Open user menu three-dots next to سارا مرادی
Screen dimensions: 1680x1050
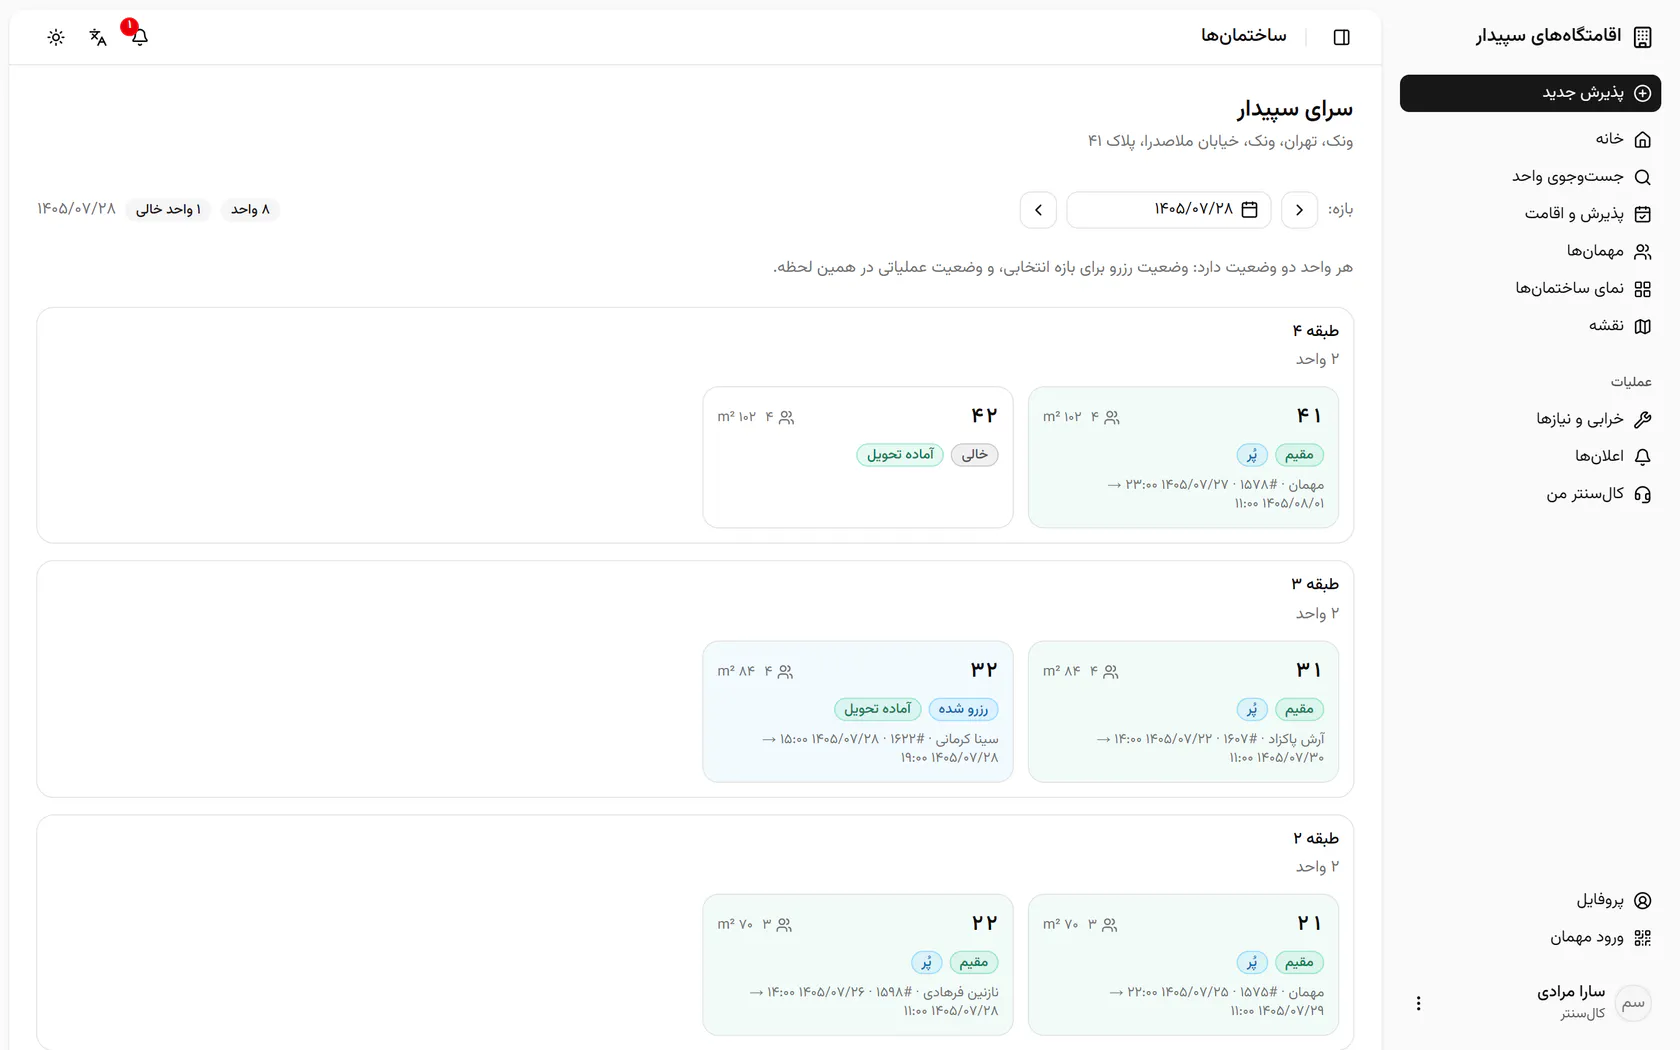(x=1418, y=1003)
